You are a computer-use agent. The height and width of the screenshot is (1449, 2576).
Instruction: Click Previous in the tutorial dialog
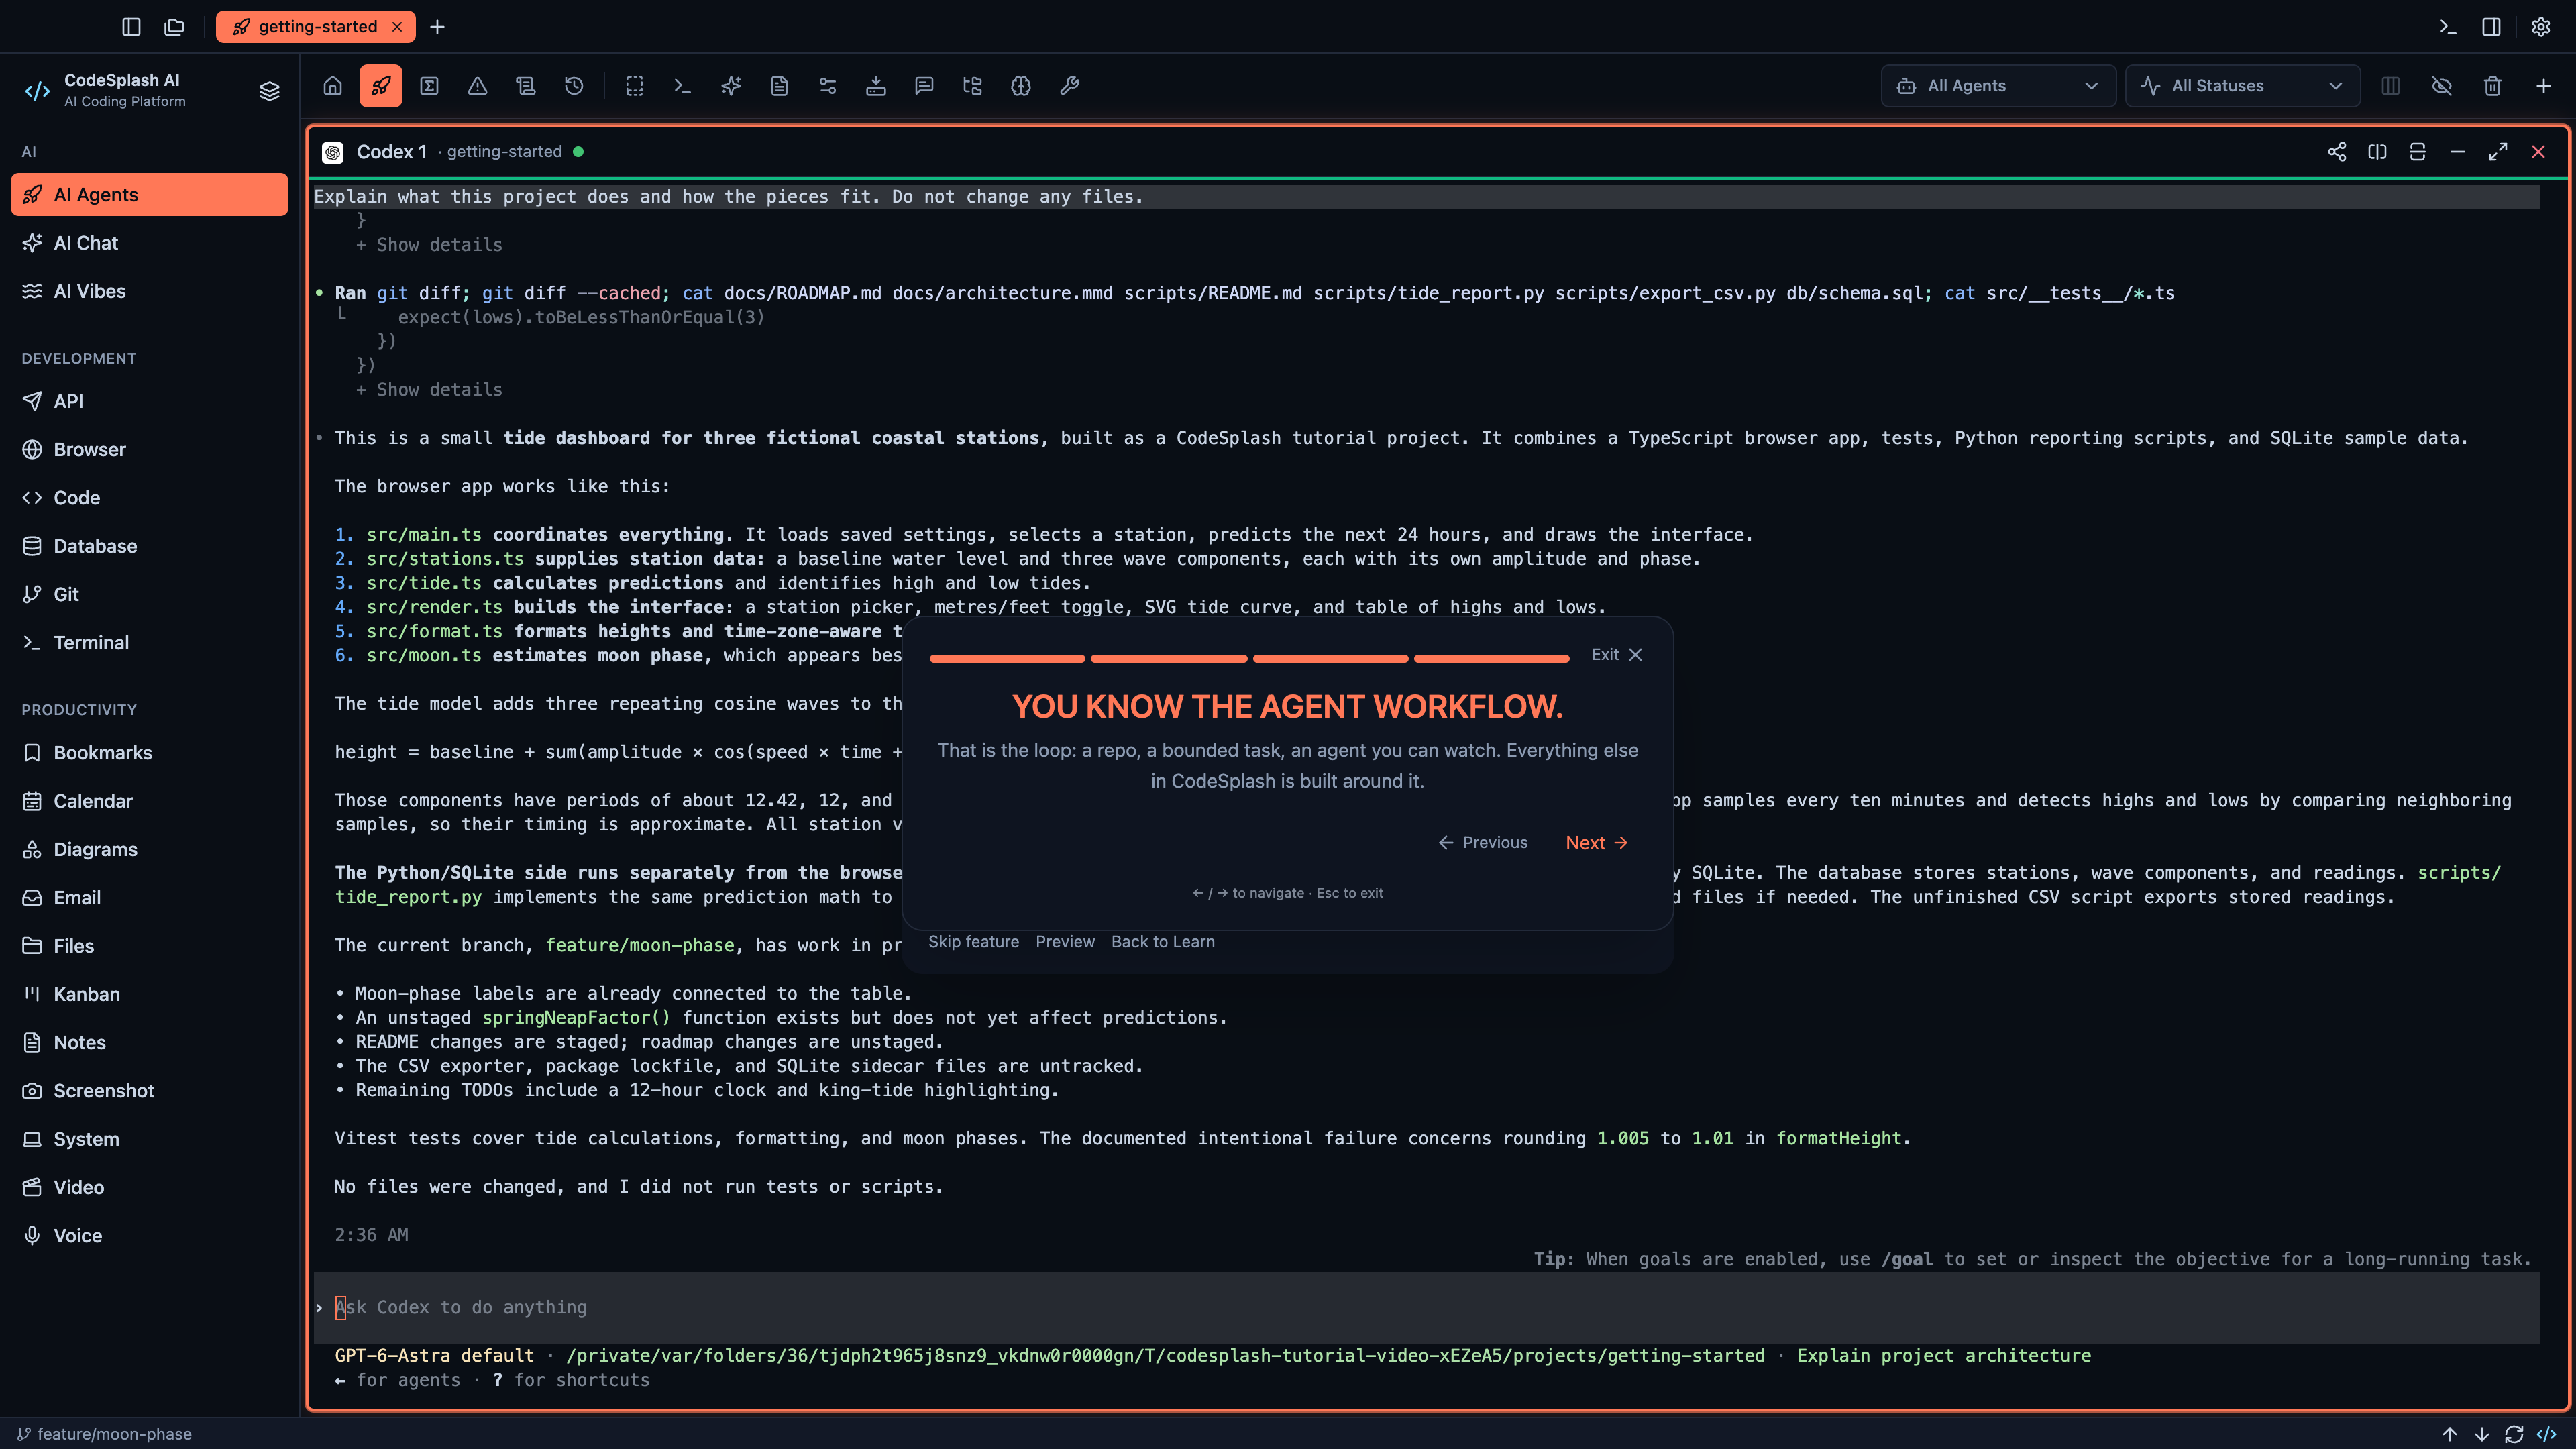coord(1483,843)
